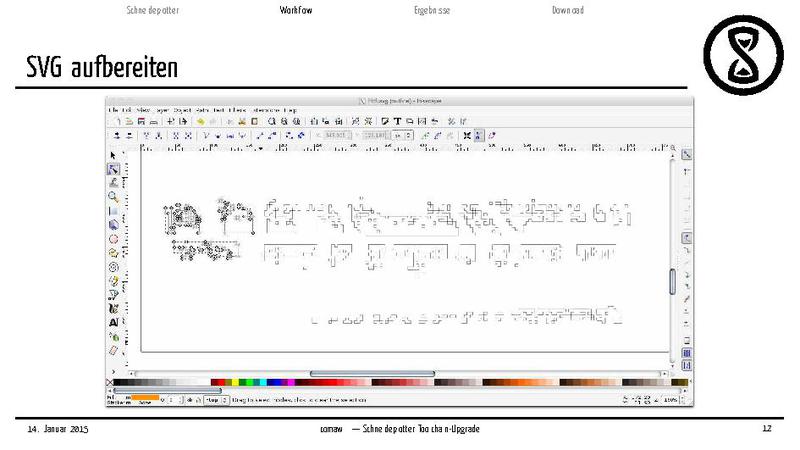Screen dimensions: 800x450
Task: Select the Zoom magnifier tool
Action: click(113, 196)
